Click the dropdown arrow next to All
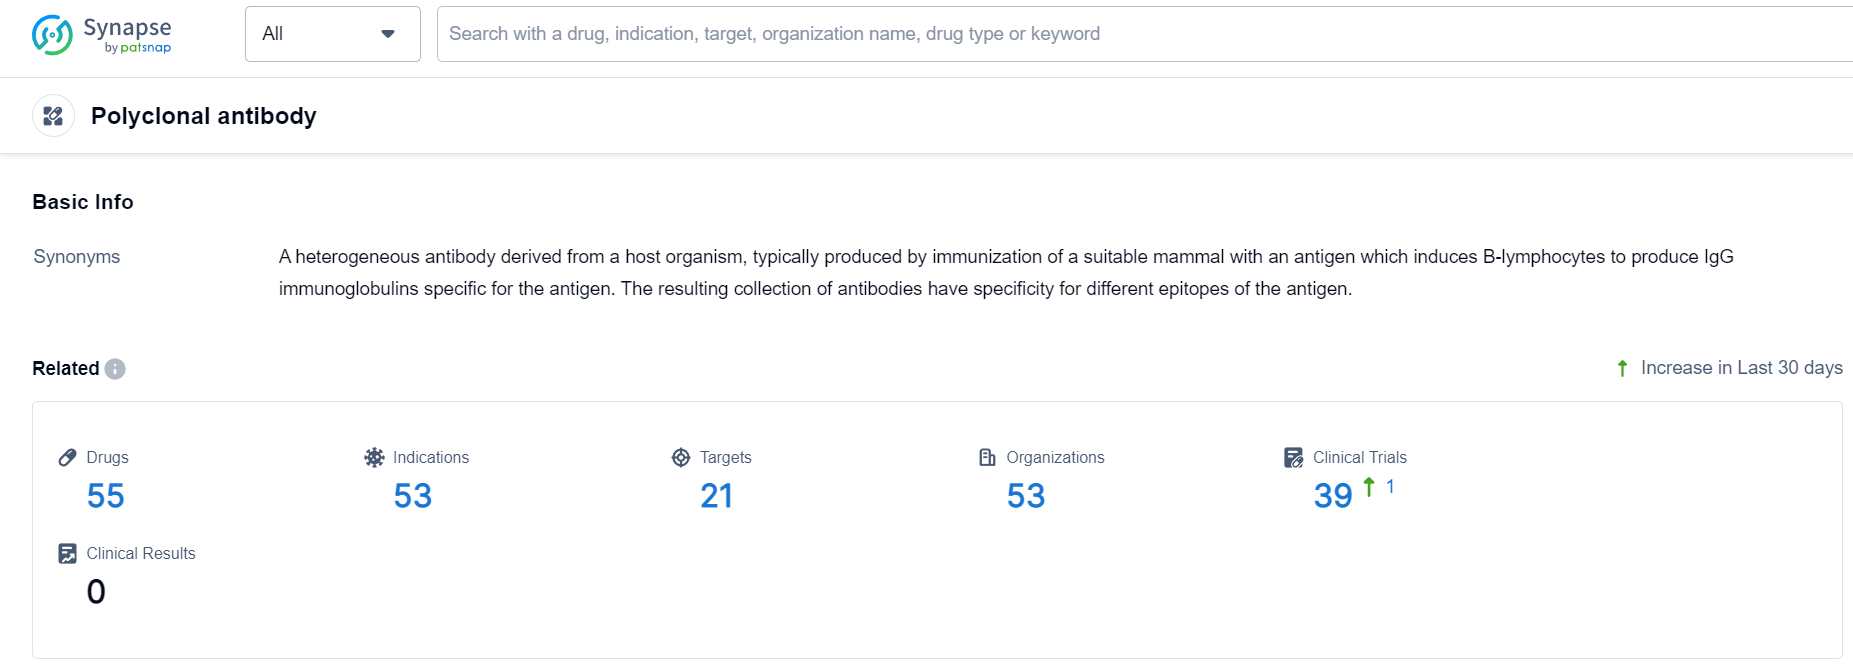 (x=388, y=34)
